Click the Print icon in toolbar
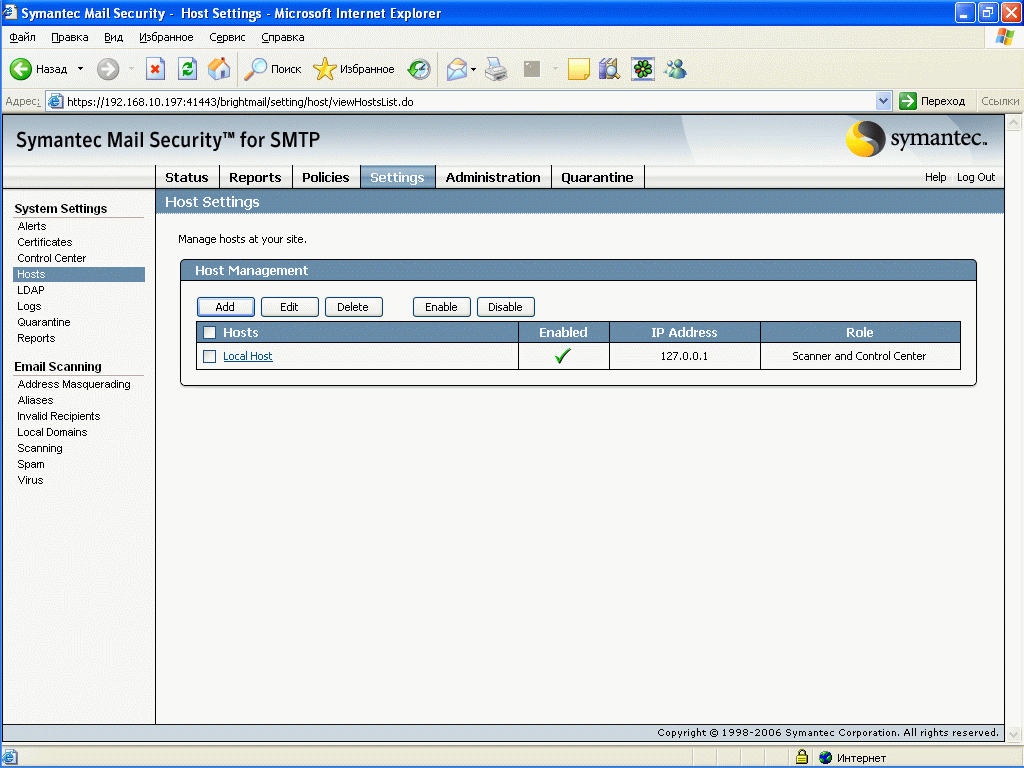Screen dimensions: 1024x768 [497, 69]
